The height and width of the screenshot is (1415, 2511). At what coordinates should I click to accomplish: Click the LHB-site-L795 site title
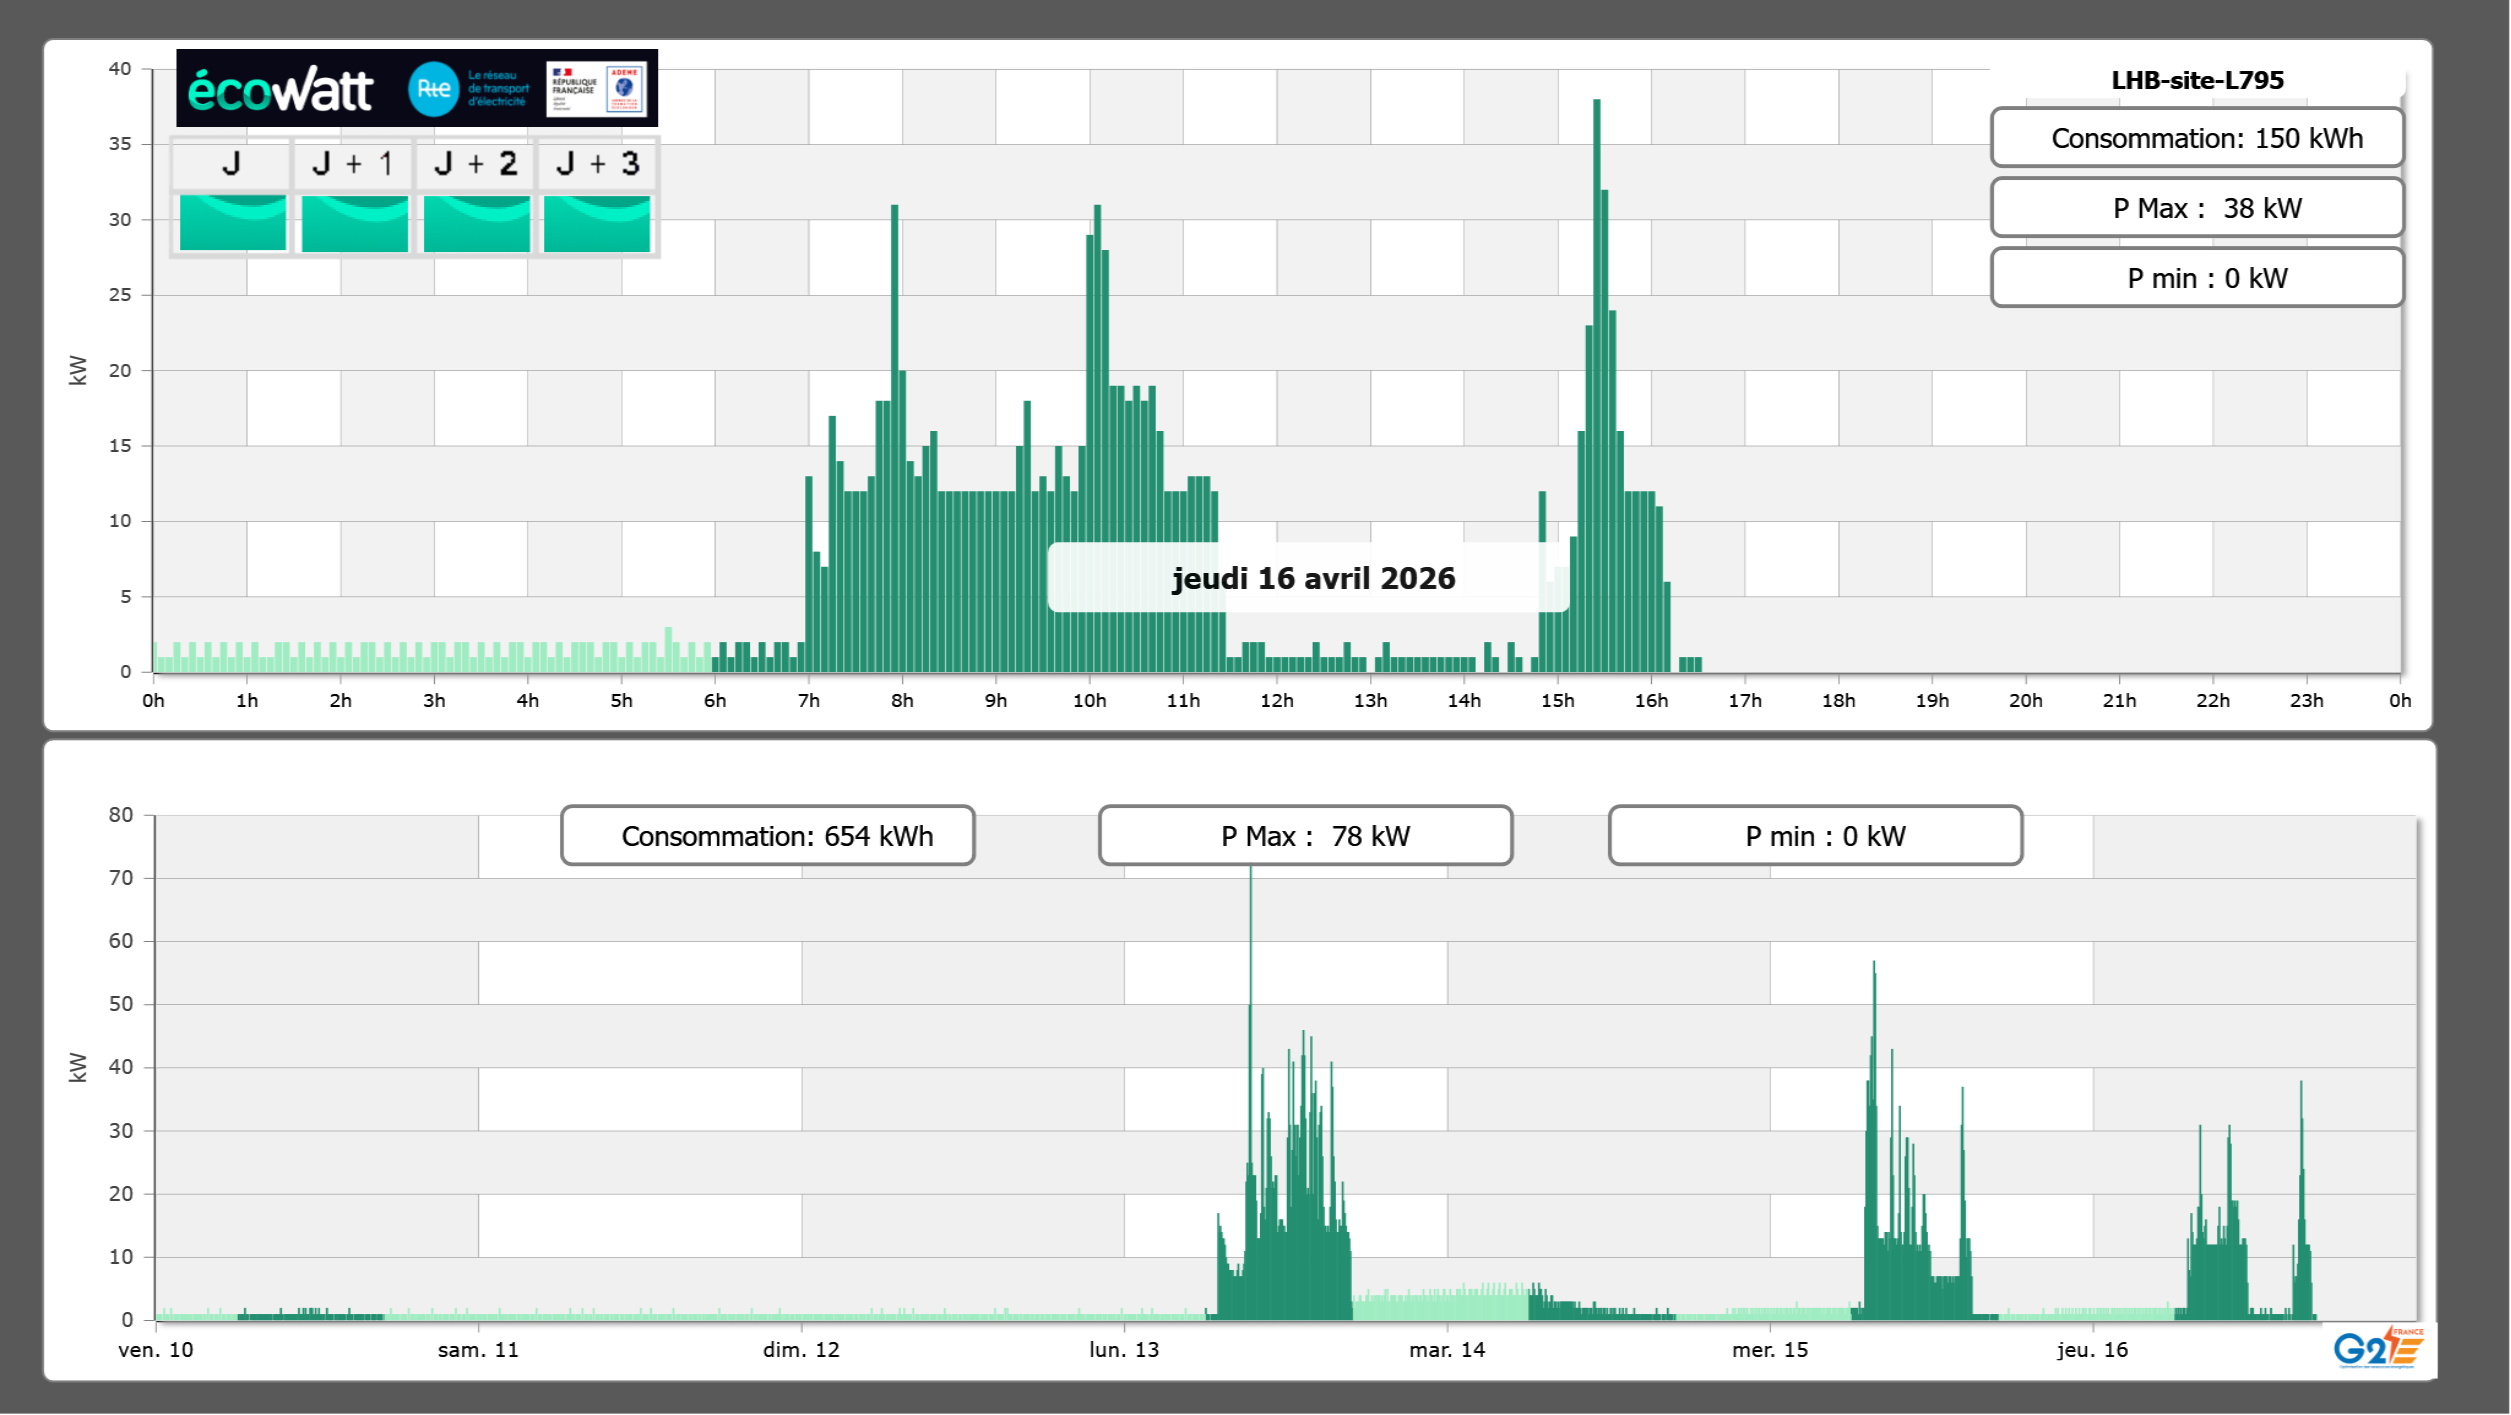tap(2196, 80)
